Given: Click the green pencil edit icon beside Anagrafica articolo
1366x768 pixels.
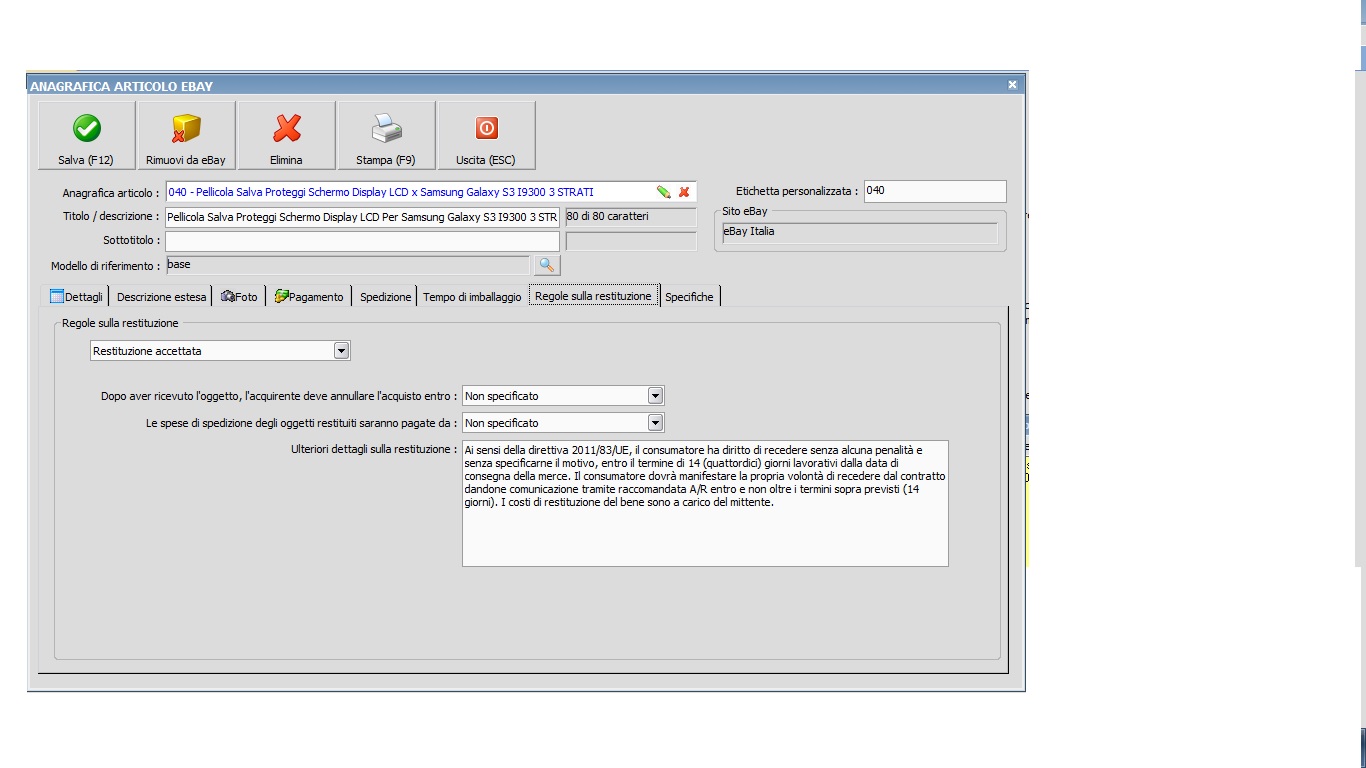Looking at the screenshot, I should (663, 192).
